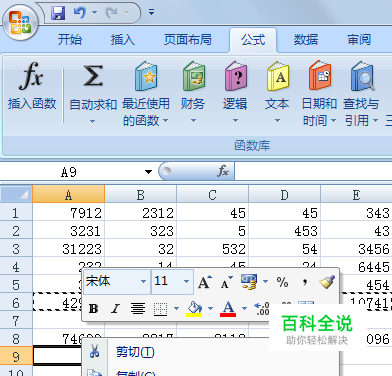Viewport: 392px width, 376px height.
Task: Click cell containing 3456
Action: (x=356, y=249)
